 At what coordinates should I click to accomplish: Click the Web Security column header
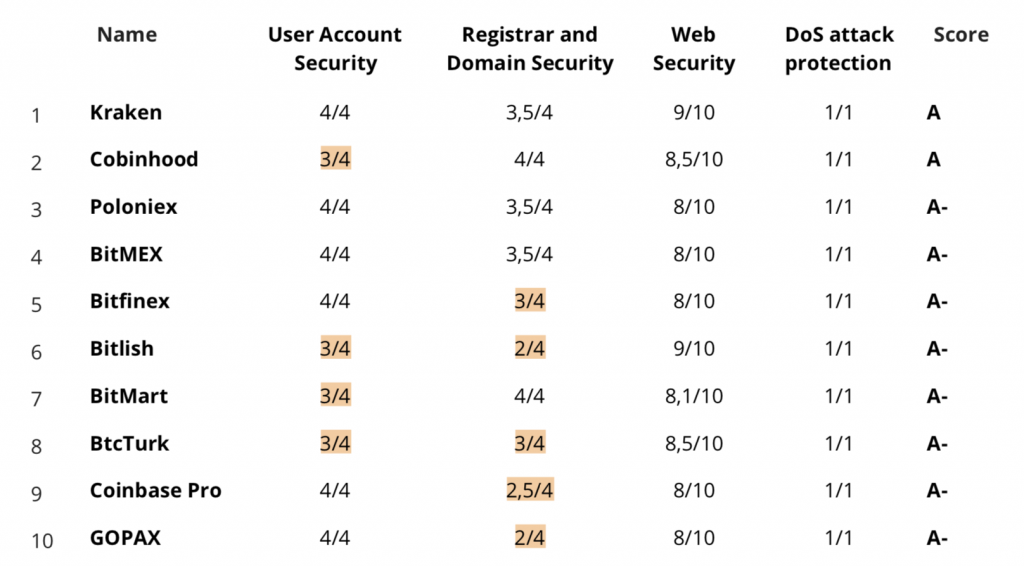click(694, 48)
